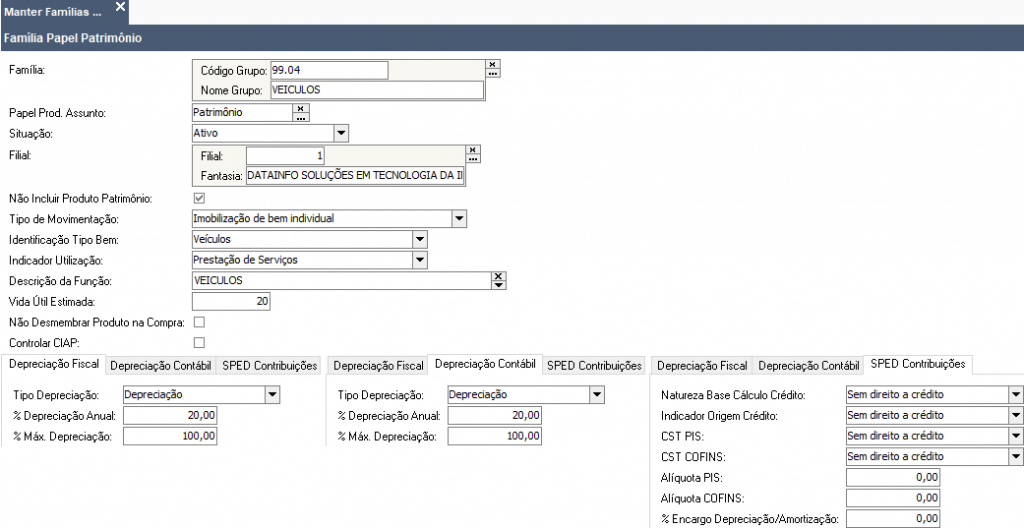Click the 'Tipo de Movimentação:' label
Screen dimensions: 1024x528
point(64,219)
